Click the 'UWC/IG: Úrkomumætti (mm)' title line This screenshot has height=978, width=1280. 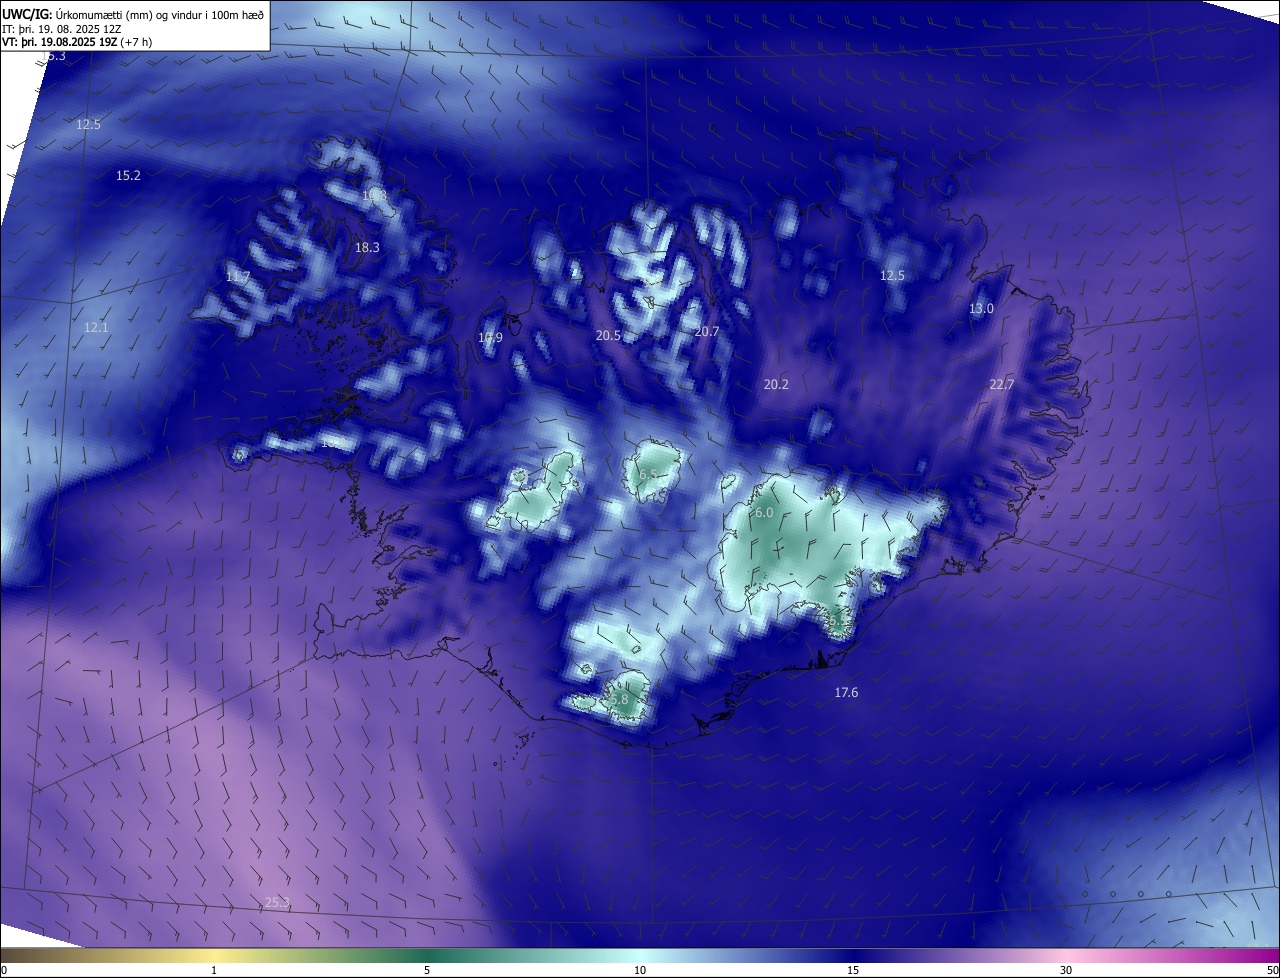click(132, 14)
